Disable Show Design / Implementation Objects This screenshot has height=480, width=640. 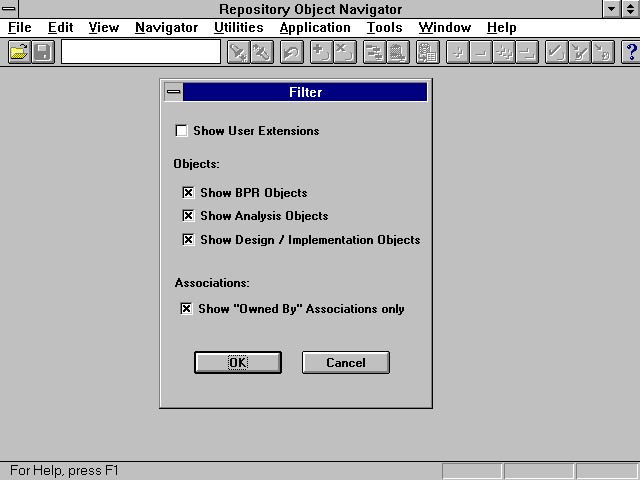(x=188, y=240)
